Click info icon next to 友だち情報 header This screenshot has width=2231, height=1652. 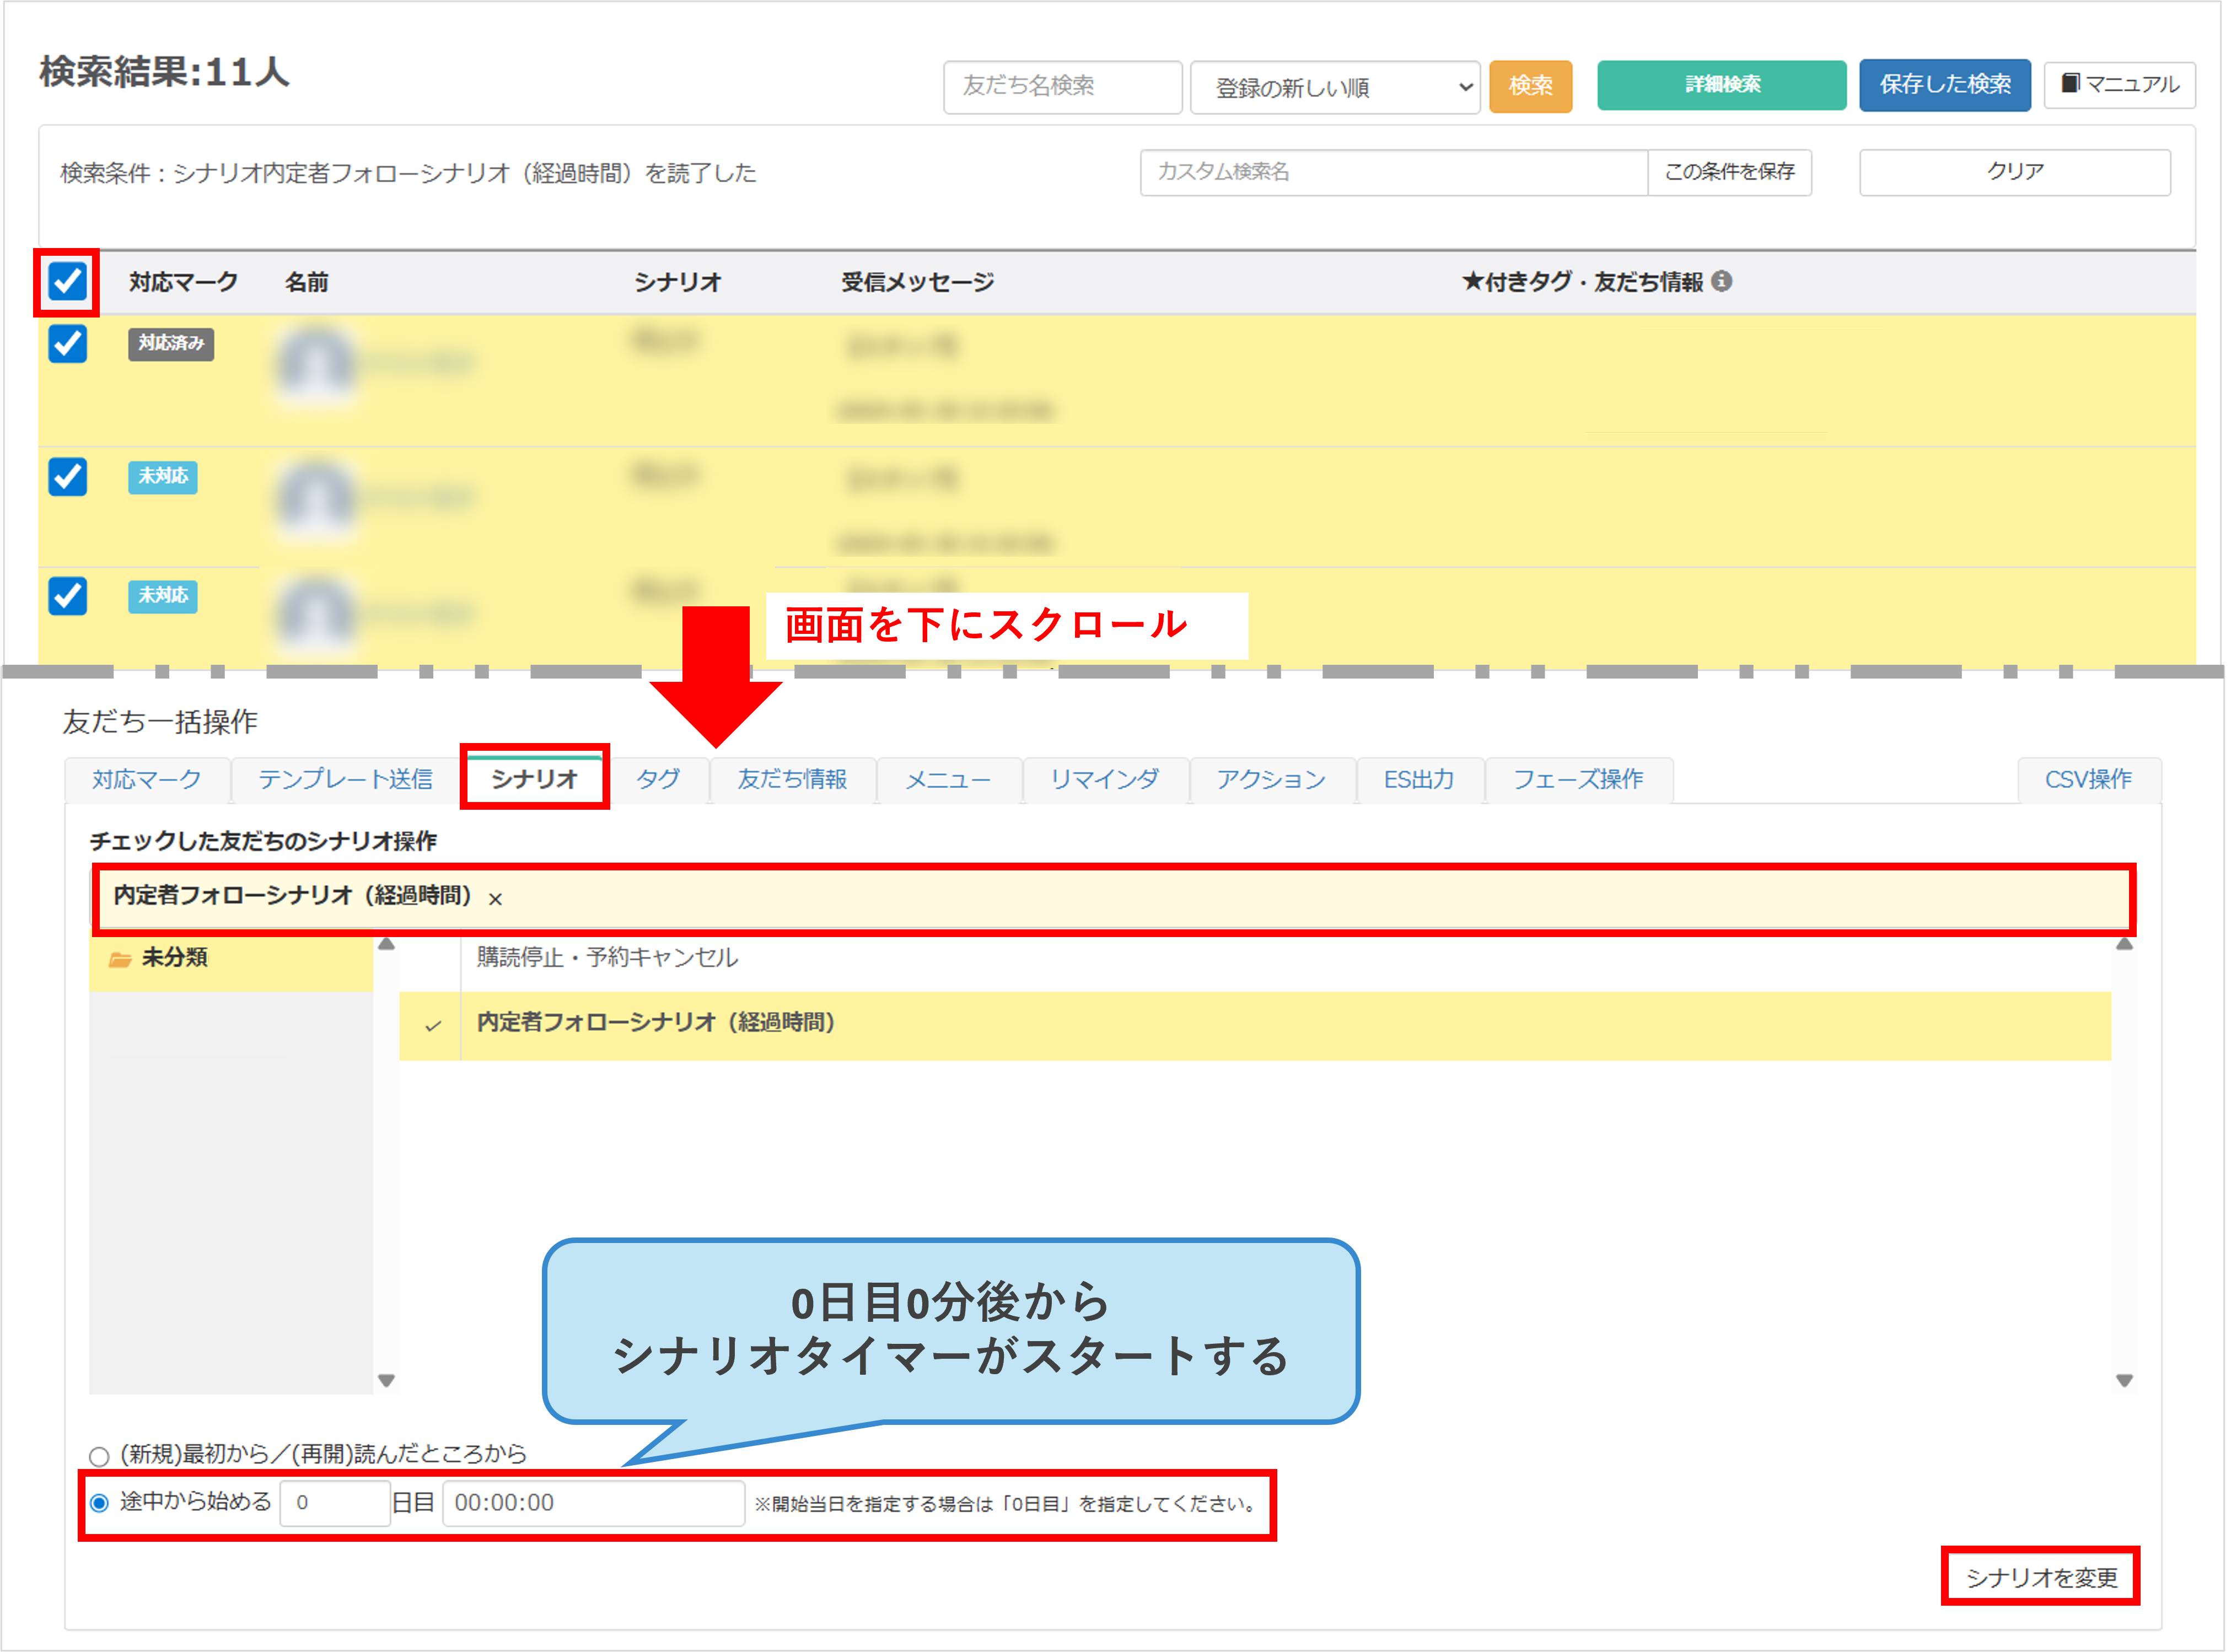click(x=1721, y=282)
